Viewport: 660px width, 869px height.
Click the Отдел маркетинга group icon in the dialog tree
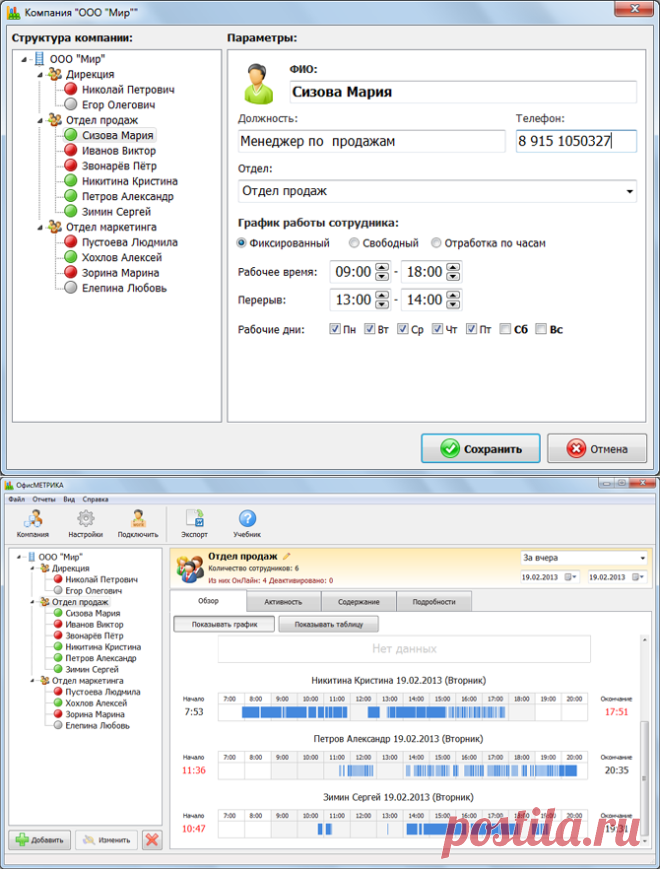click(x=55, y=227)
